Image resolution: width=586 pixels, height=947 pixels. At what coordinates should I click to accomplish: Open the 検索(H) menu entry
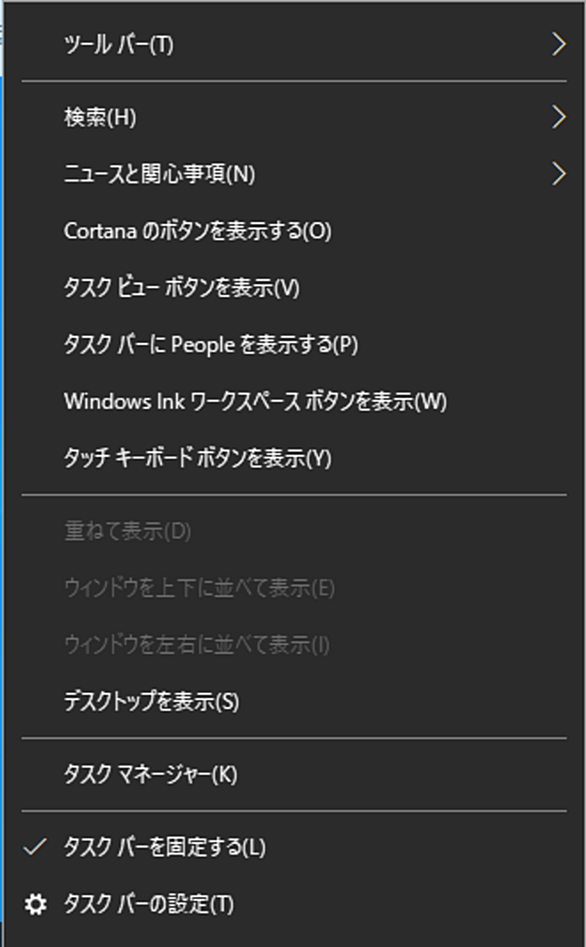(294, 117)
